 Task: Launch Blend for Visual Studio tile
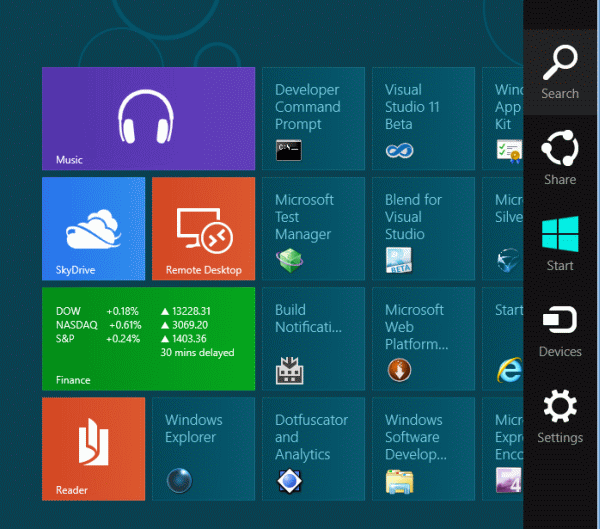coord(424,229)
